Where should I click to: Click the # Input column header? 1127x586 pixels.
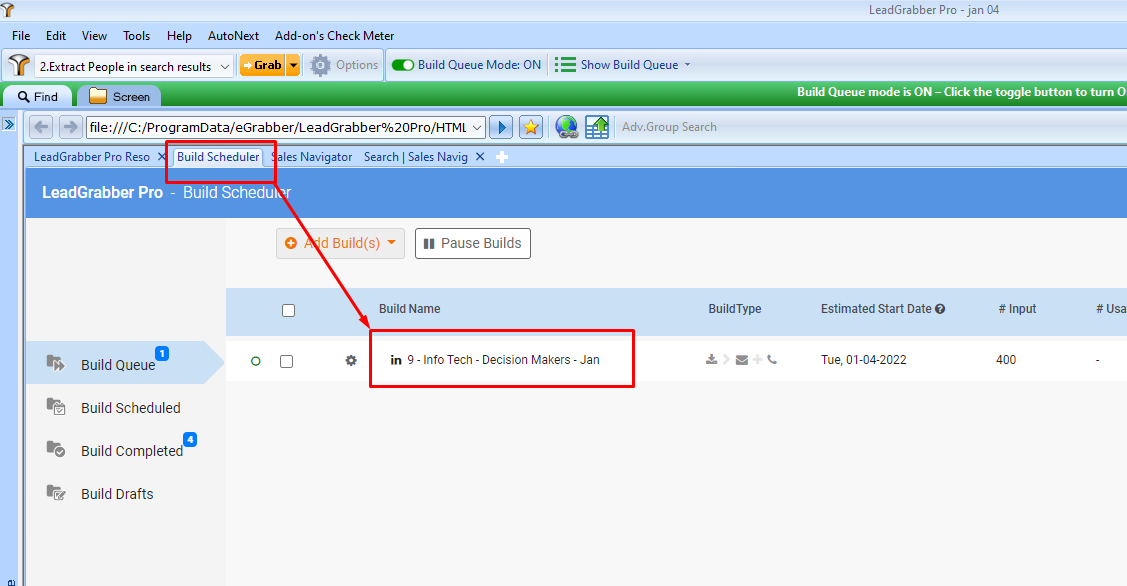click(1017, 308)
